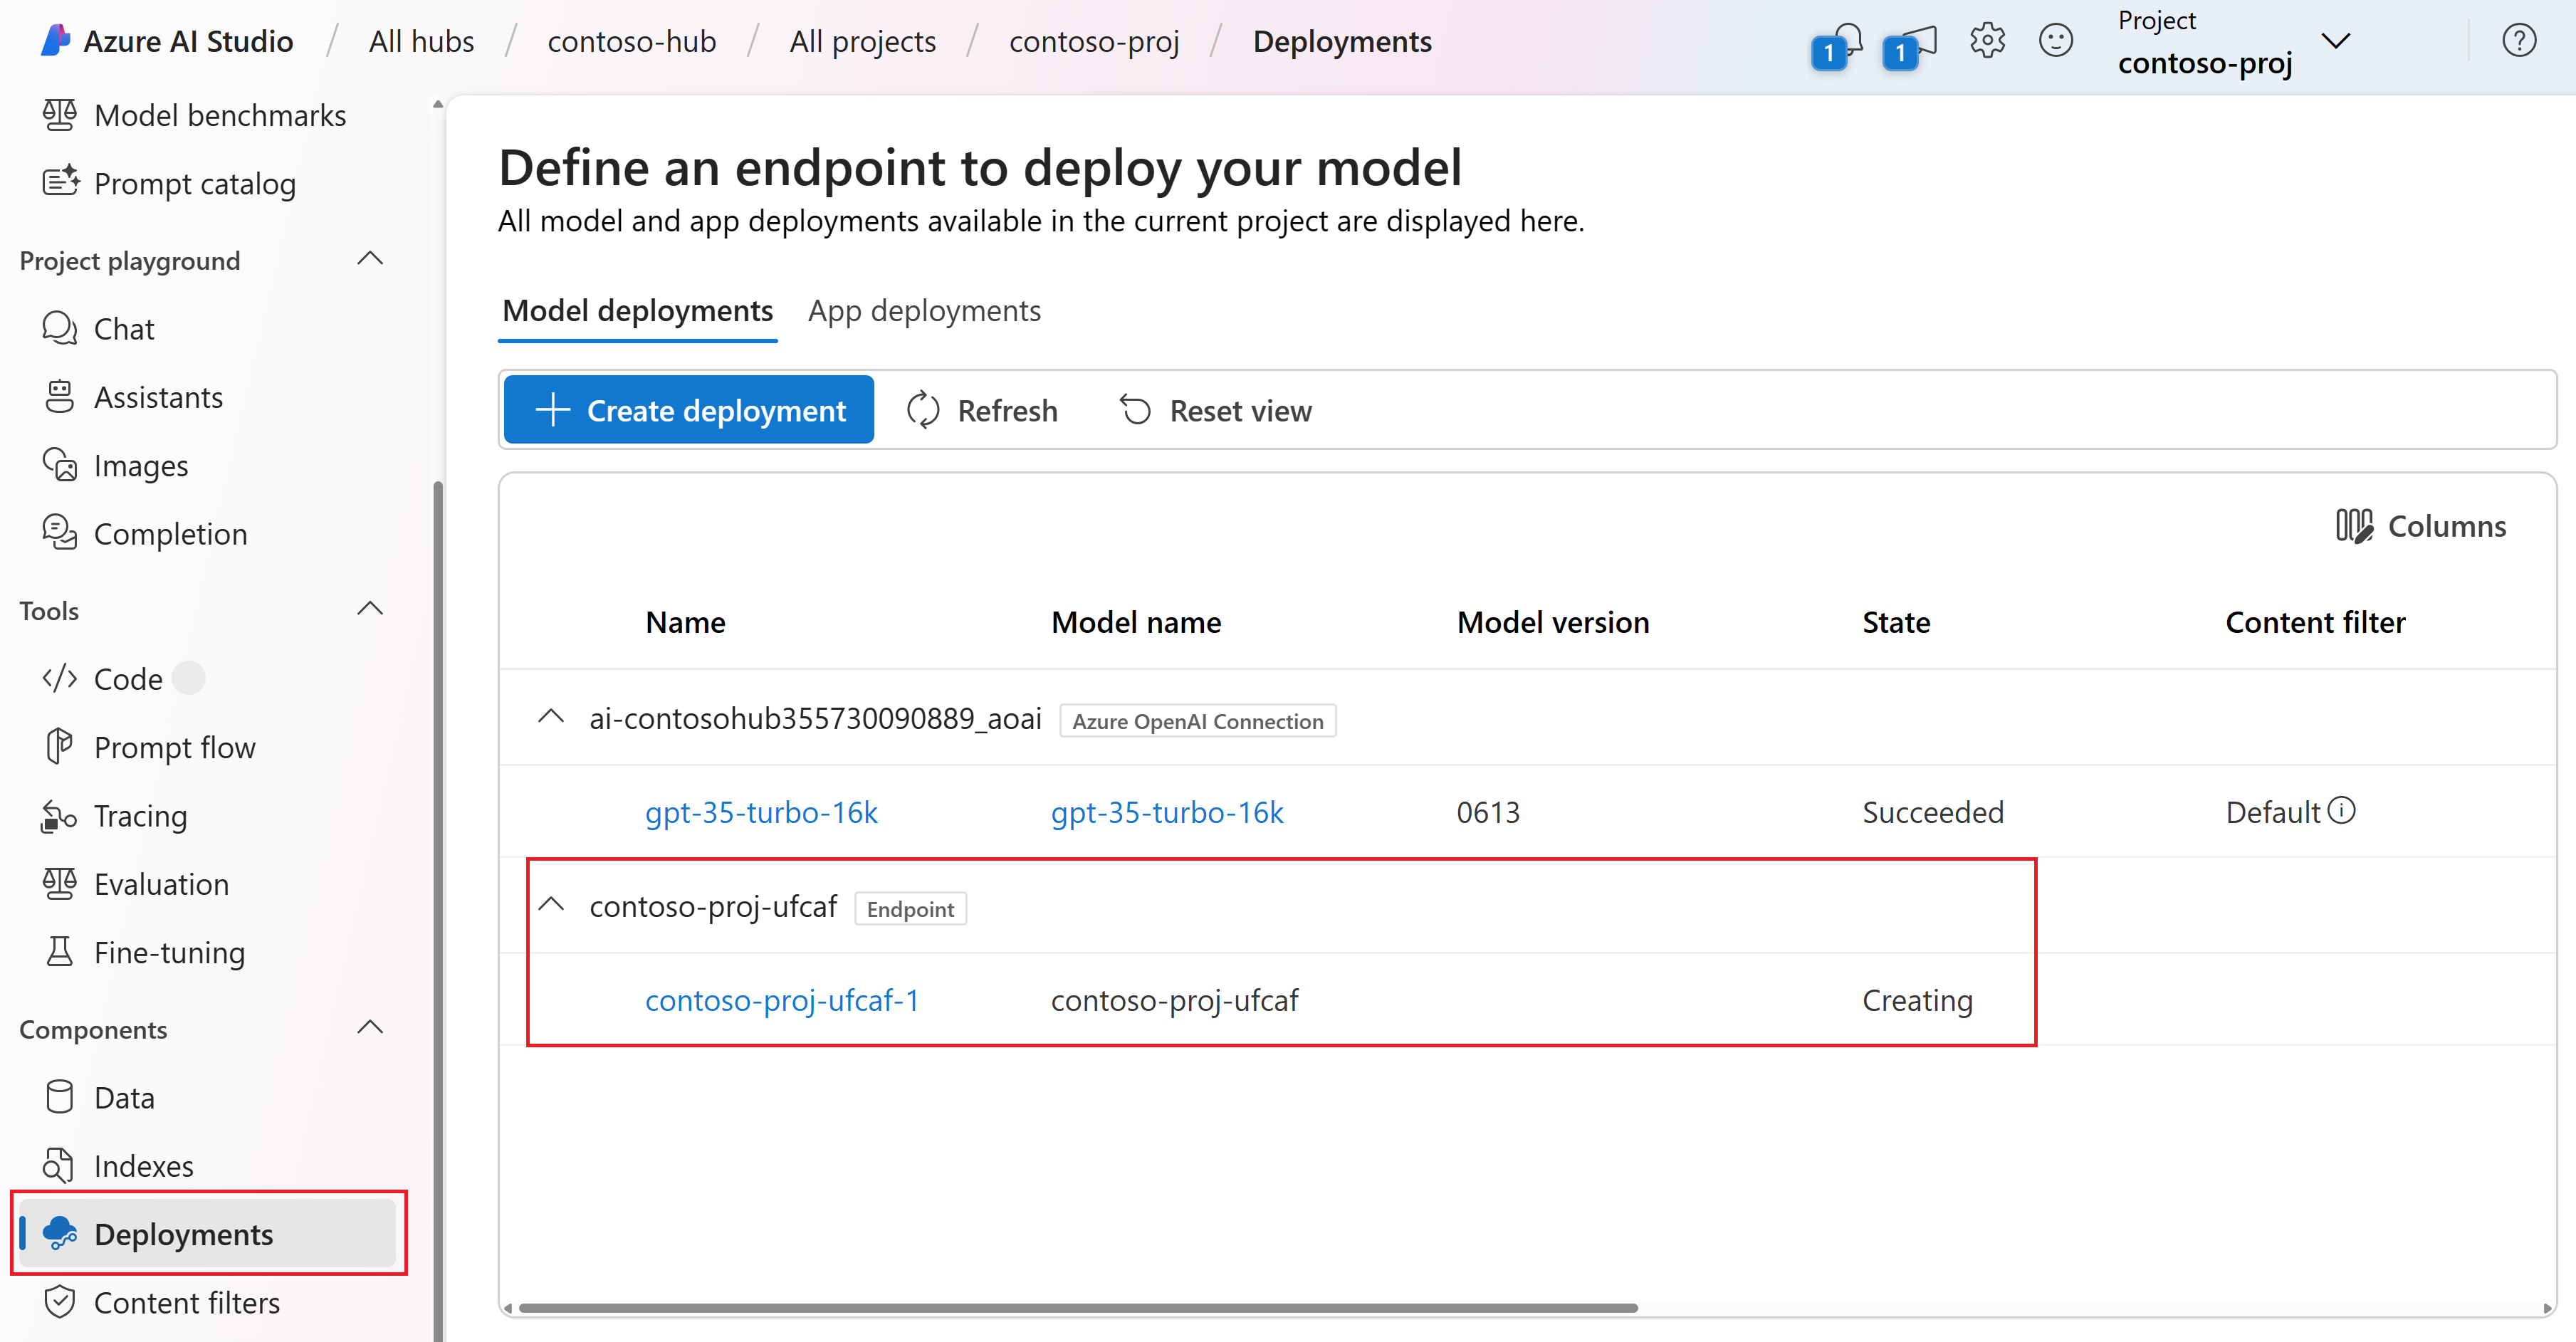The image size is (2576, 1342).
Task: Click the Fine-tuning flask icon
Action: [59, 952]
